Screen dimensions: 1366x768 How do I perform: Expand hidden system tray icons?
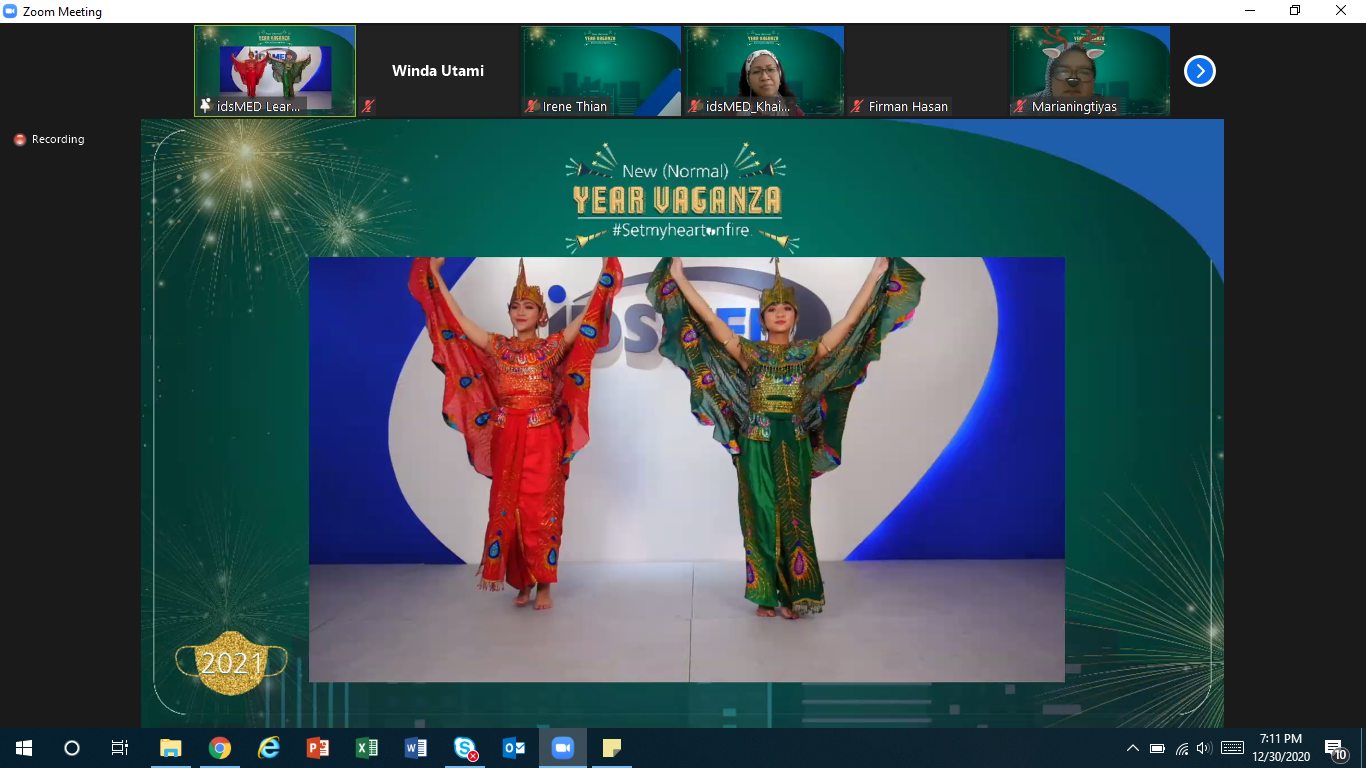click(1133, 748)
